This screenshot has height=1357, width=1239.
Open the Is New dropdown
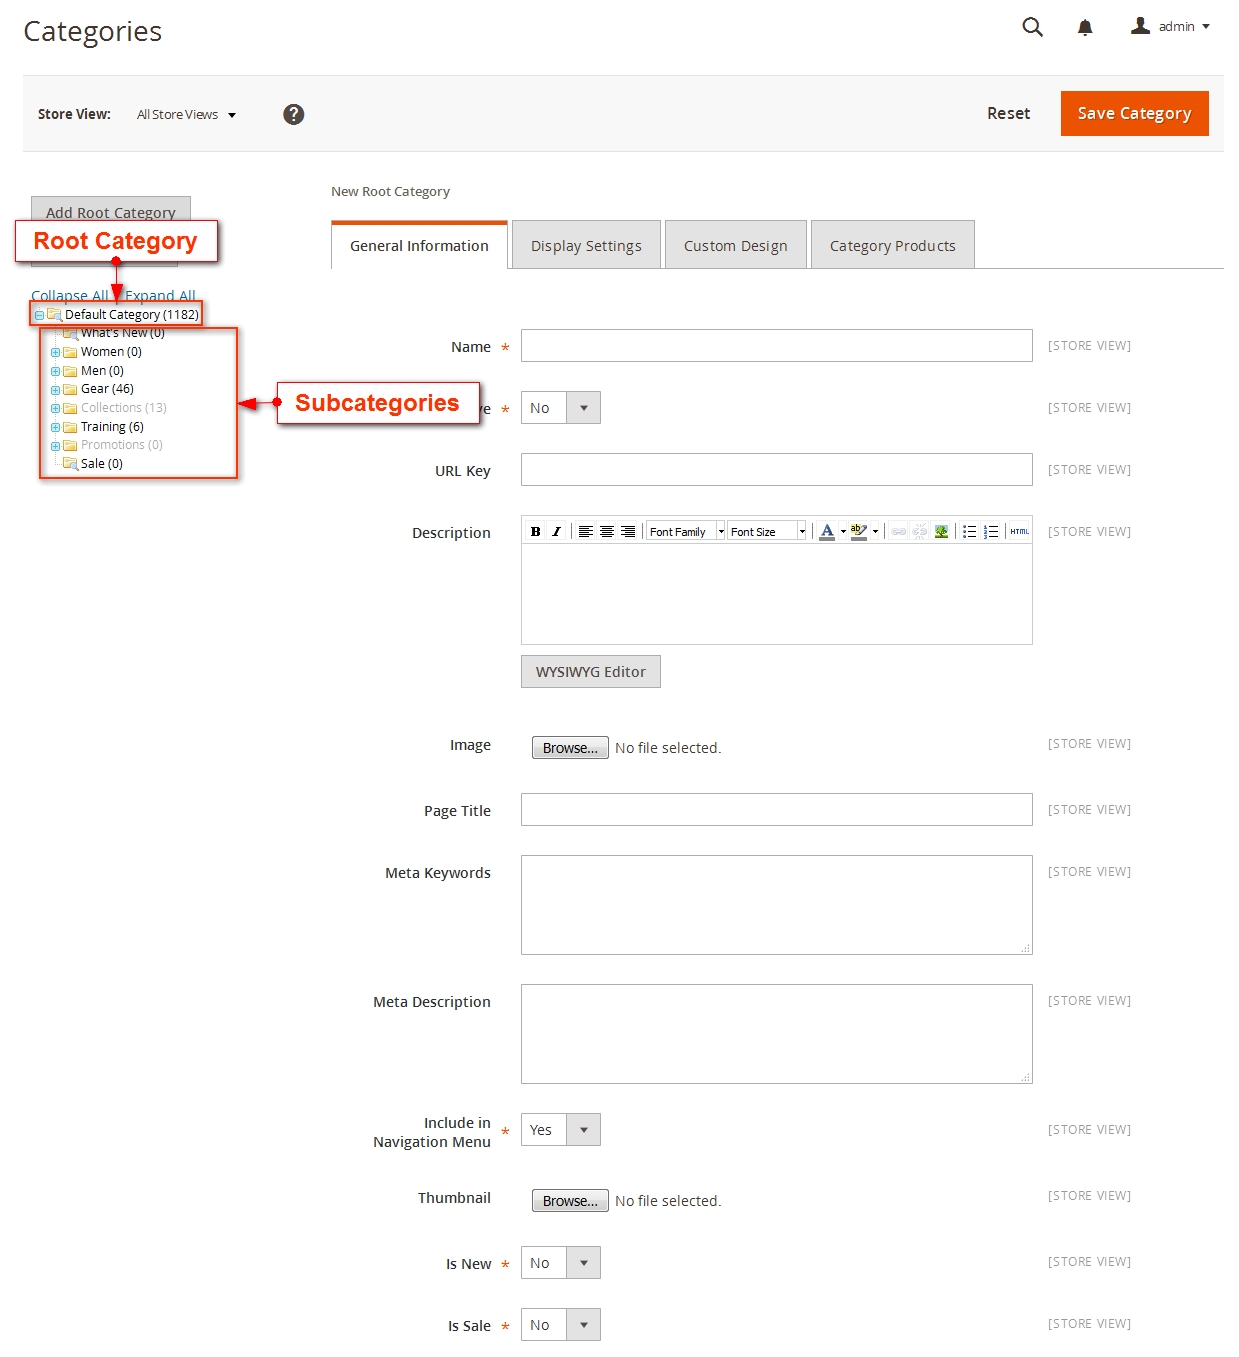click(560, 1263)
